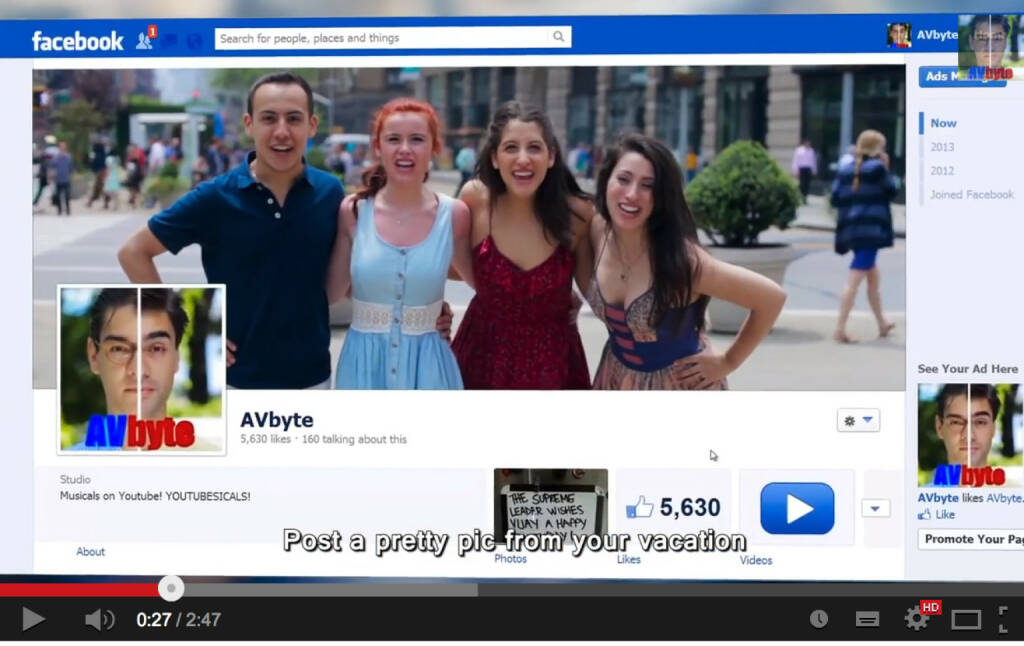Open the page settings gear dropdown
The image size is (1024, 646).
[x=858, y=421]
